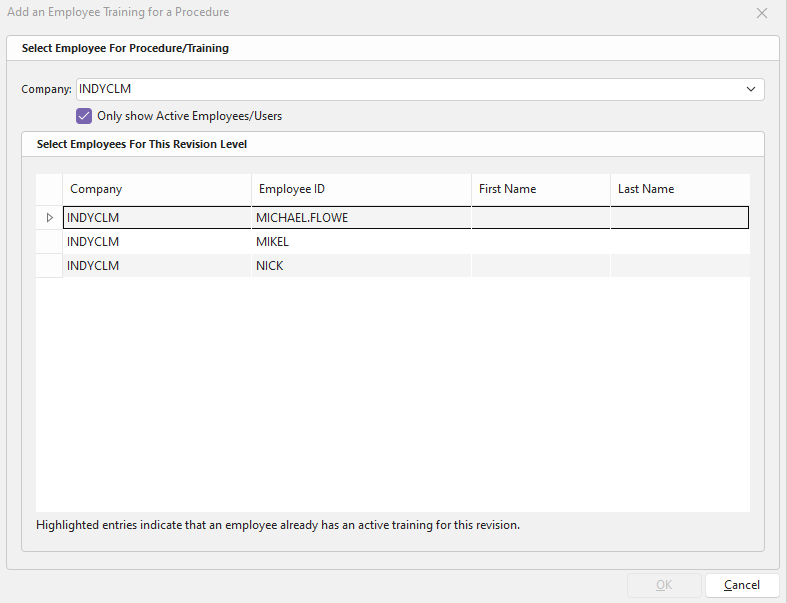Select the MICHAEL.FLOWE employee ID cell

point(360,218)
